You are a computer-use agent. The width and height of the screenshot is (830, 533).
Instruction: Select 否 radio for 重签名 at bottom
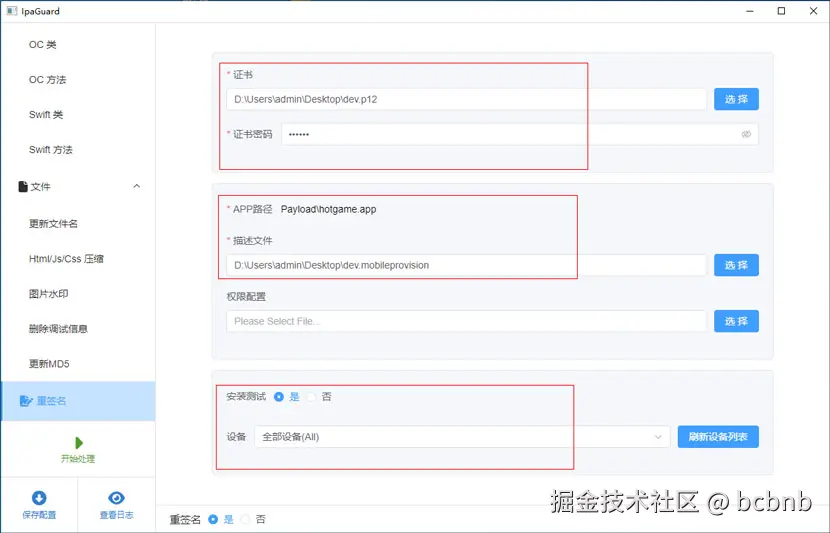point(245,519)
